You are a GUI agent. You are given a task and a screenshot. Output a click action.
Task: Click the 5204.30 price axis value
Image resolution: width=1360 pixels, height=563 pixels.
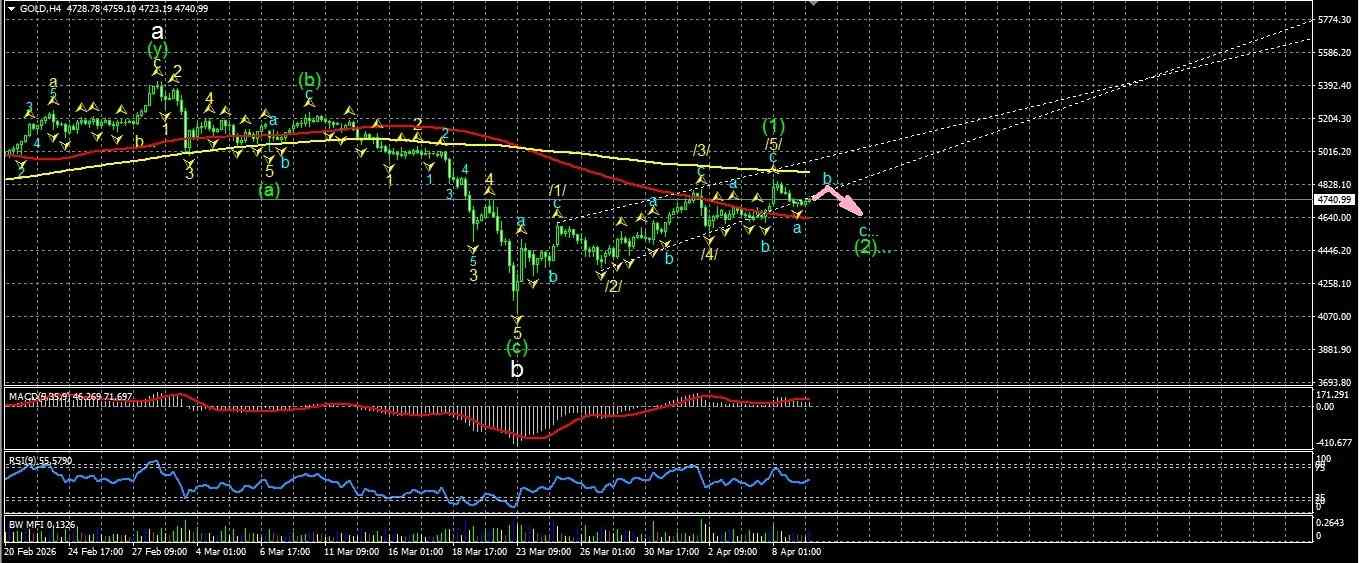point(1334,119)
